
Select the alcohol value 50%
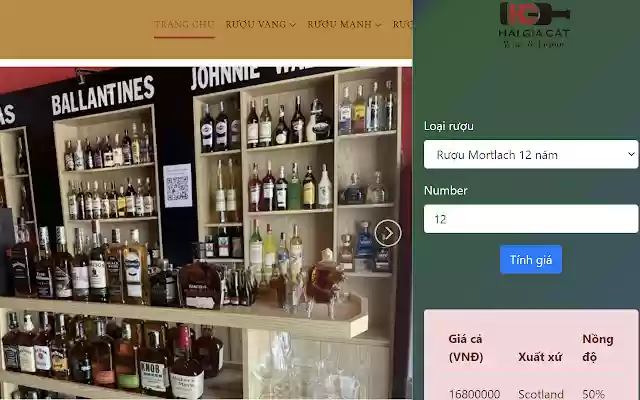(593, 394)
